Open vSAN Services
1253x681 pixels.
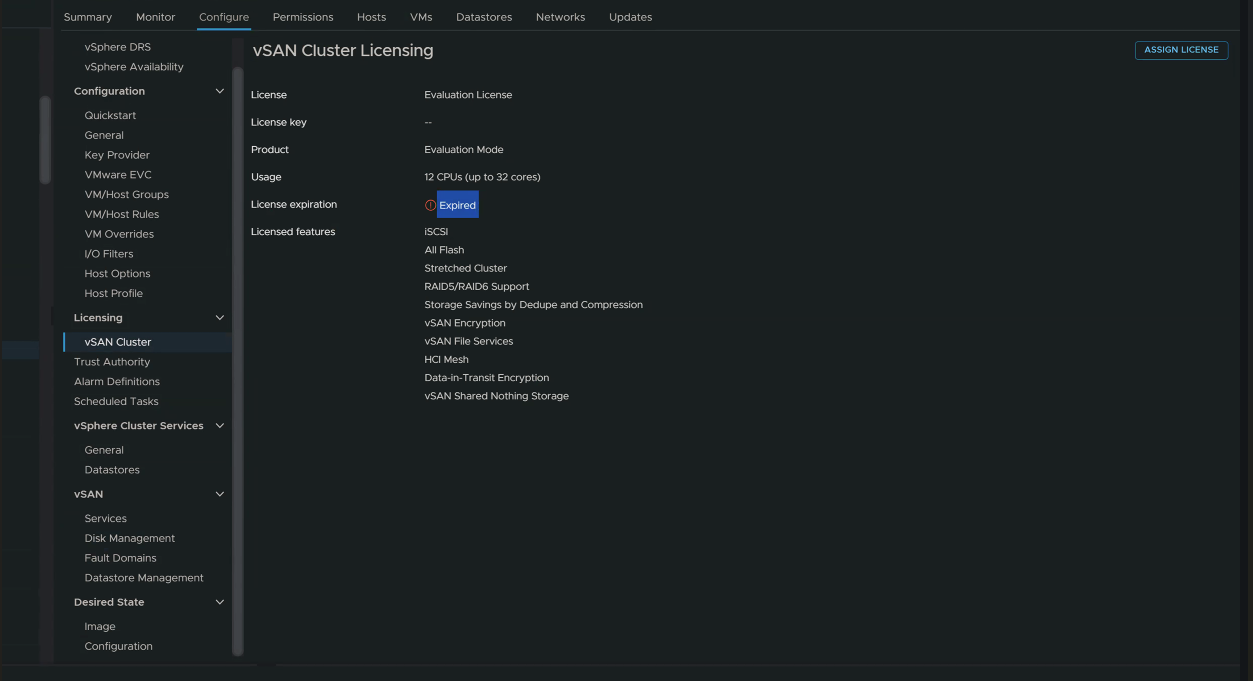click(106, 518)
